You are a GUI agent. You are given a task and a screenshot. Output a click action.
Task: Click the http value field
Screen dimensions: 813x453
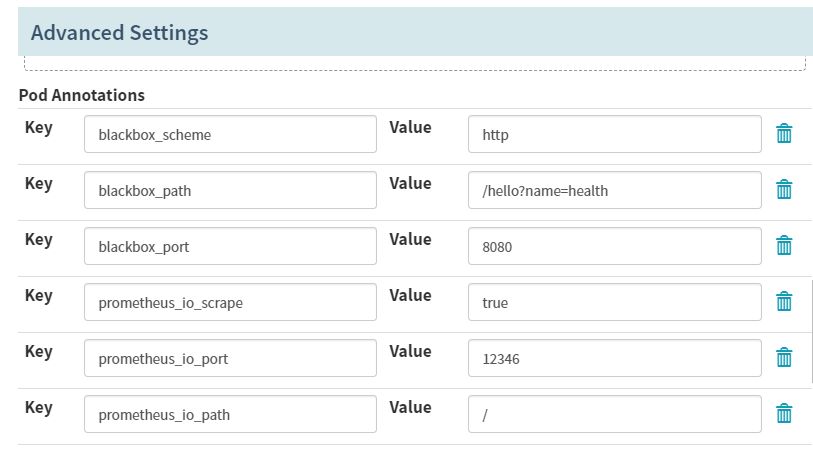(x=614, y=134)
